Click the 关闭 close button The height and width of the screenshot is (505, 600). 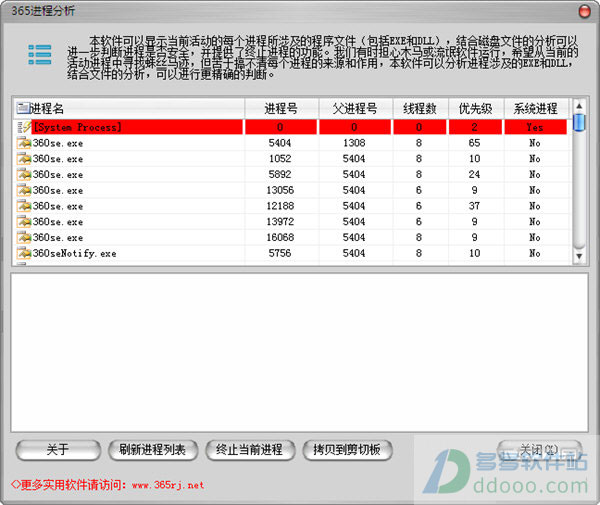pyautogui.click(x=540, y=450)
